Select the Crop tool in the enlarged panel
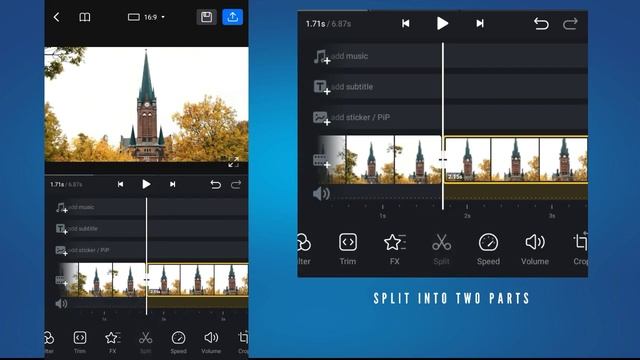Viewport: 640px width, 360px height. 580,249
